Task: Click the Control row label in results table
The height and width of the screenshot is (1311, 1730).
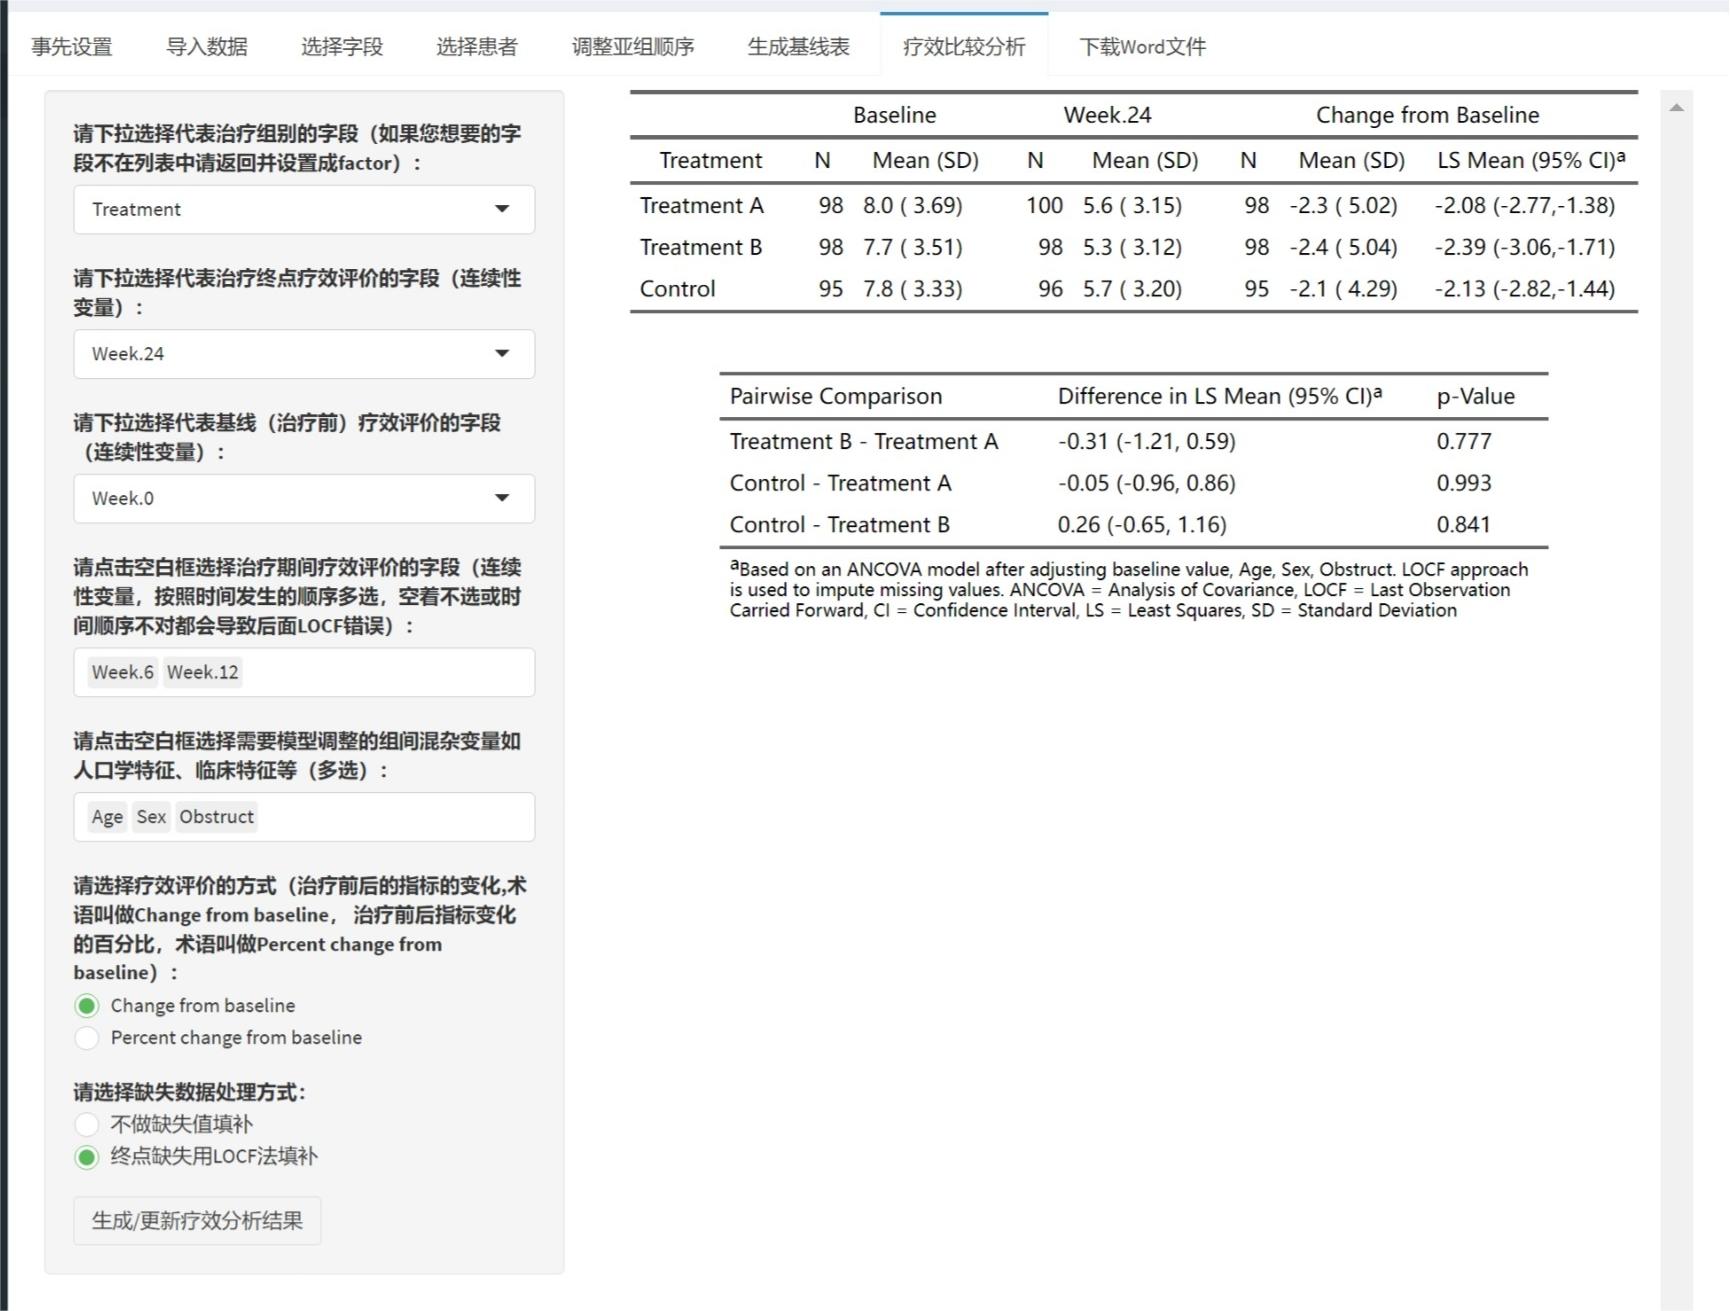Action: (678, 289)
